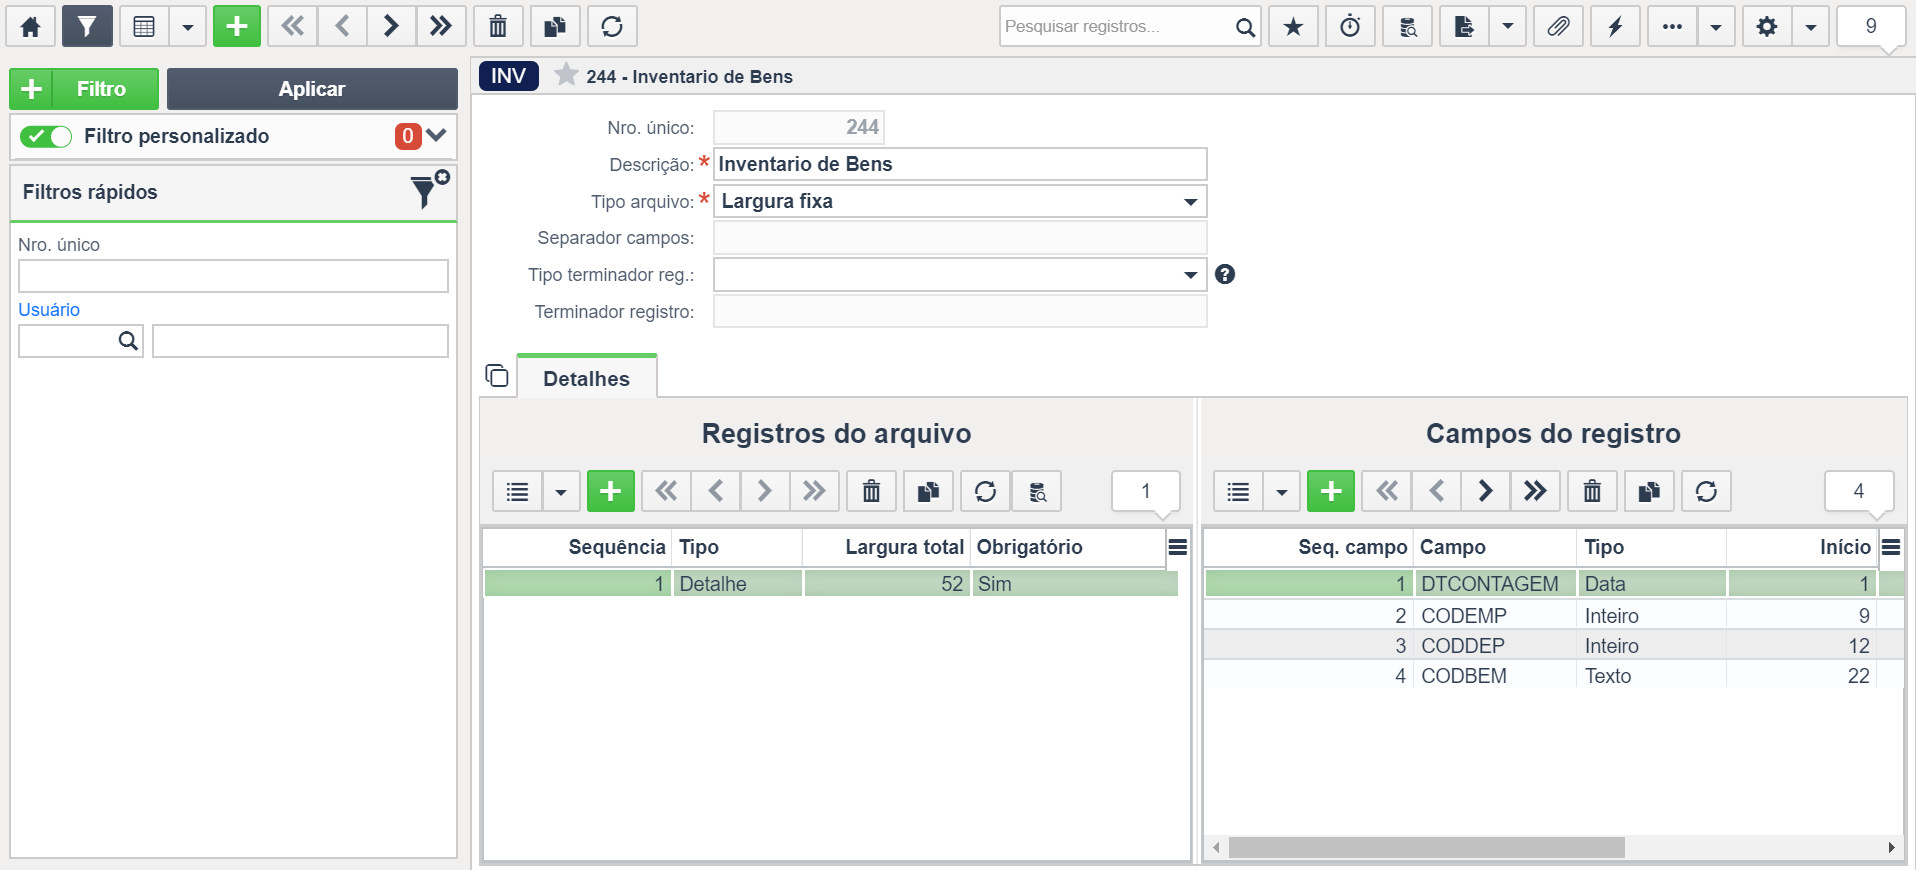Image resolution: width=1916 pixels, height=870 pixels.
Task: Click the help question mark icon
Action: [x=1225, y=274]
